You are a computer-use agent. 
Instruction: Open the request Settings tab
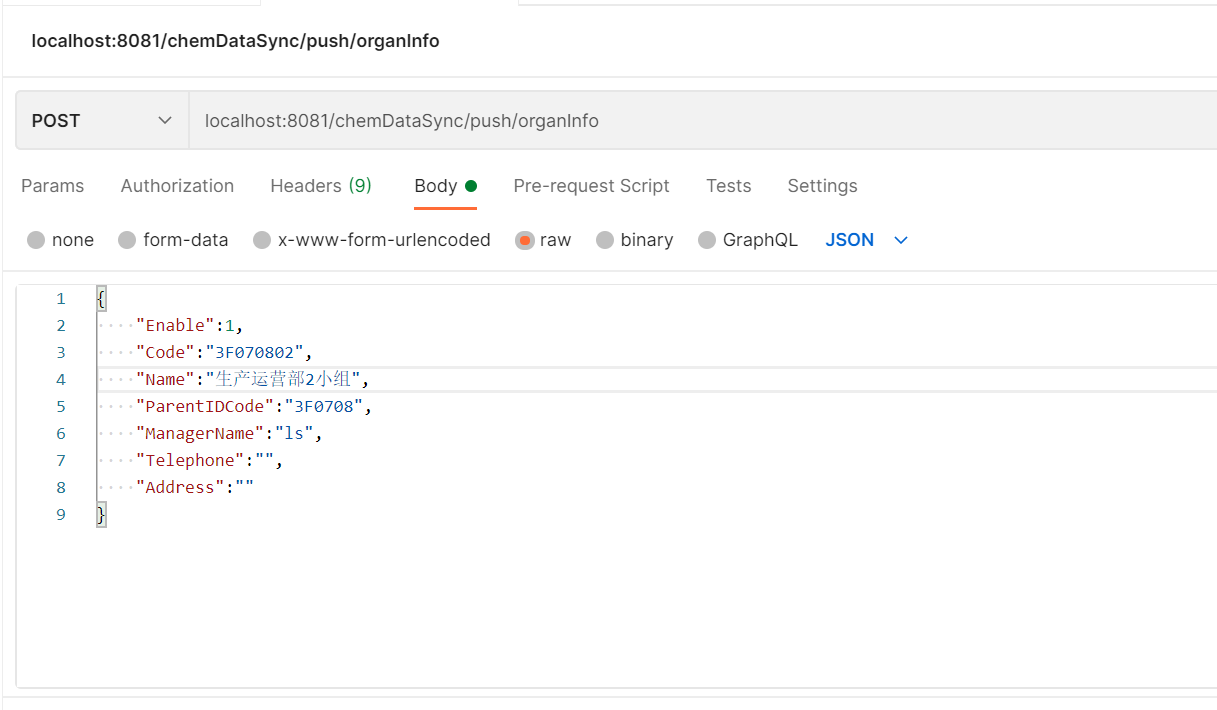click(x=822, y=185)
